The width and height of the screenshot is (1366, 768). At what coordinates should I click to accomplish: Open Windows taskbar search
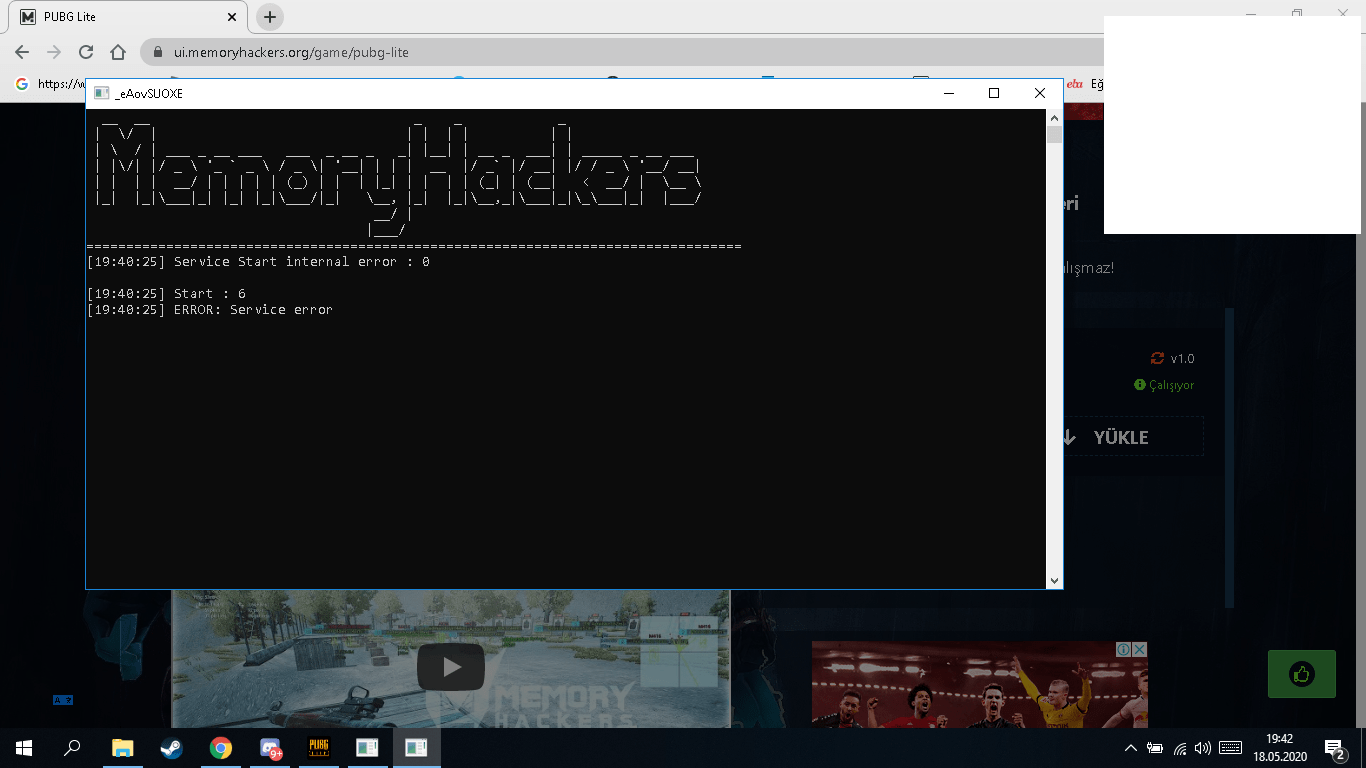coord(72,747)
